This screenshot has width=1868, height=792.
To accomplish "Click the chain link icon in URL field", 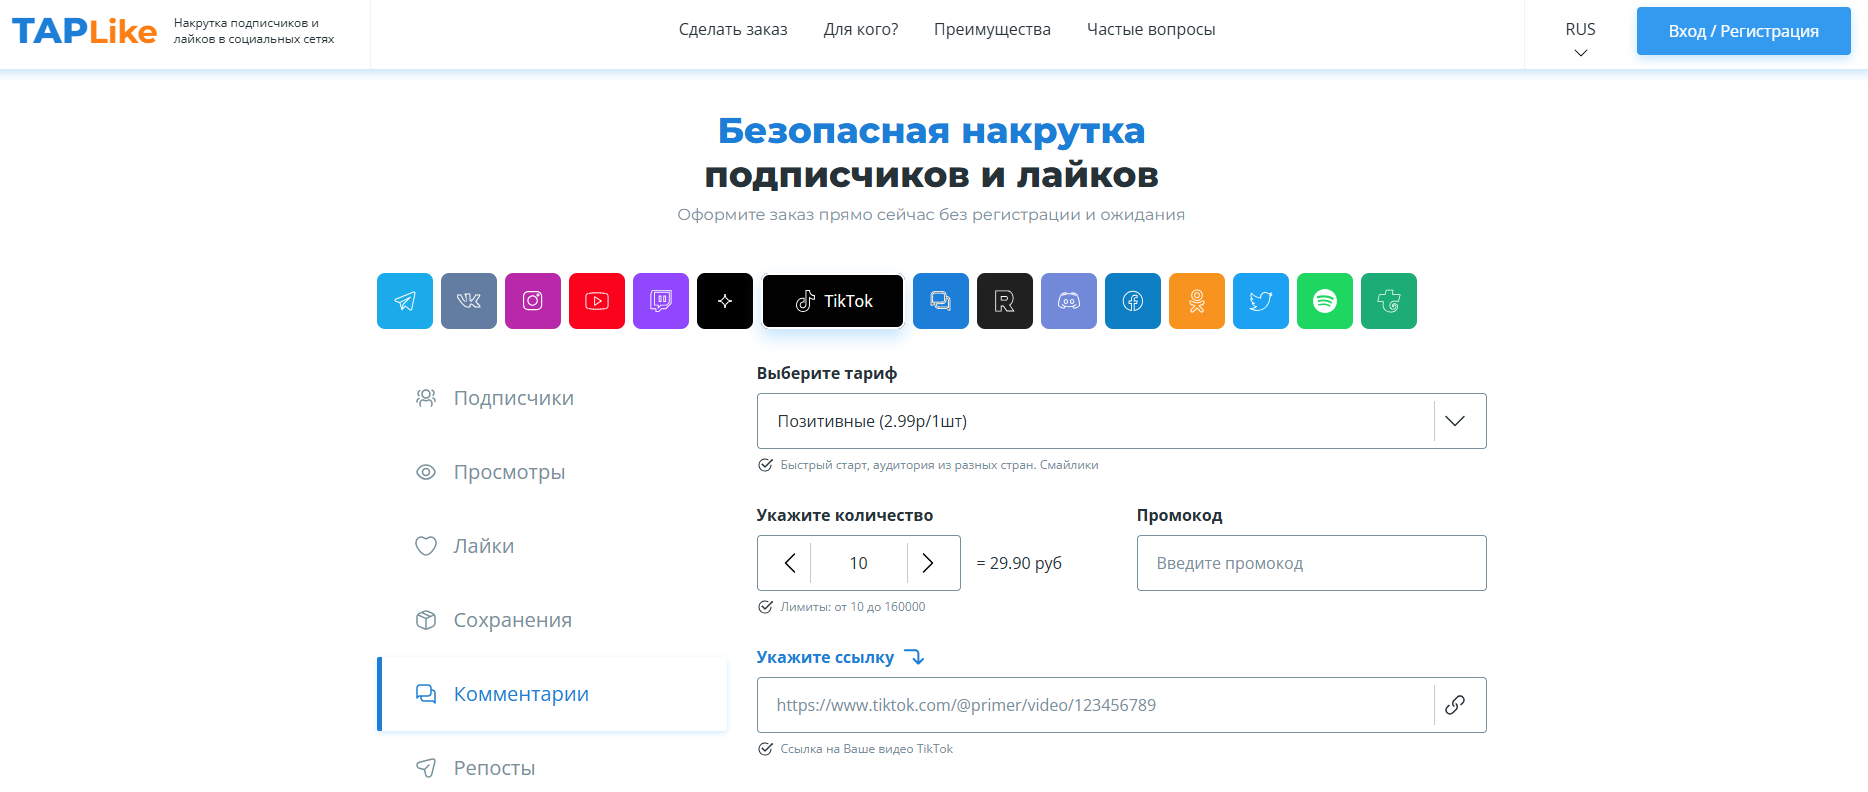I will click(1455, 705).
